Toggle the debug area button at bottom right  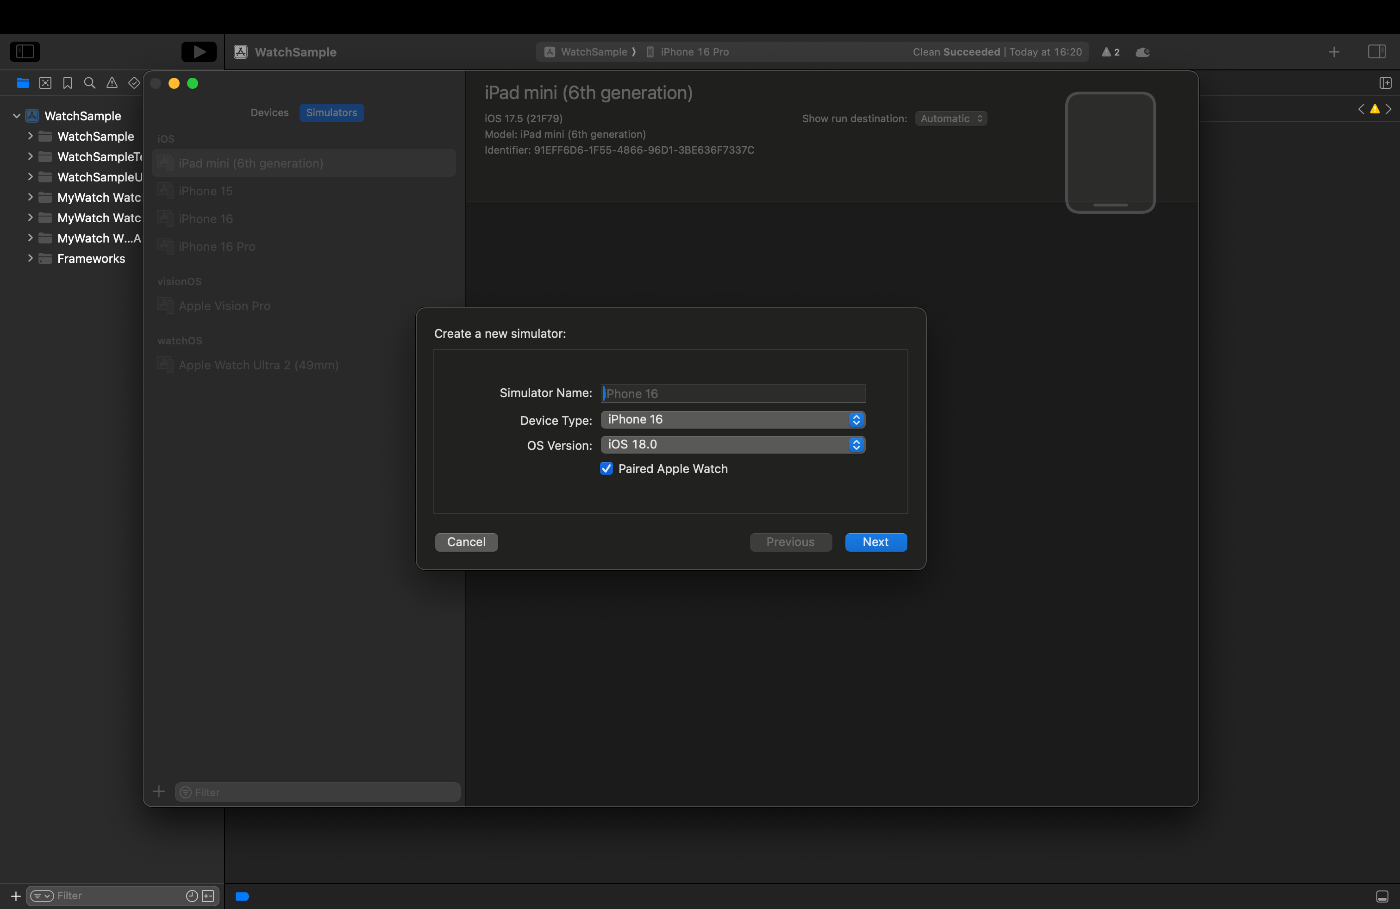(x=1382, y=896)
